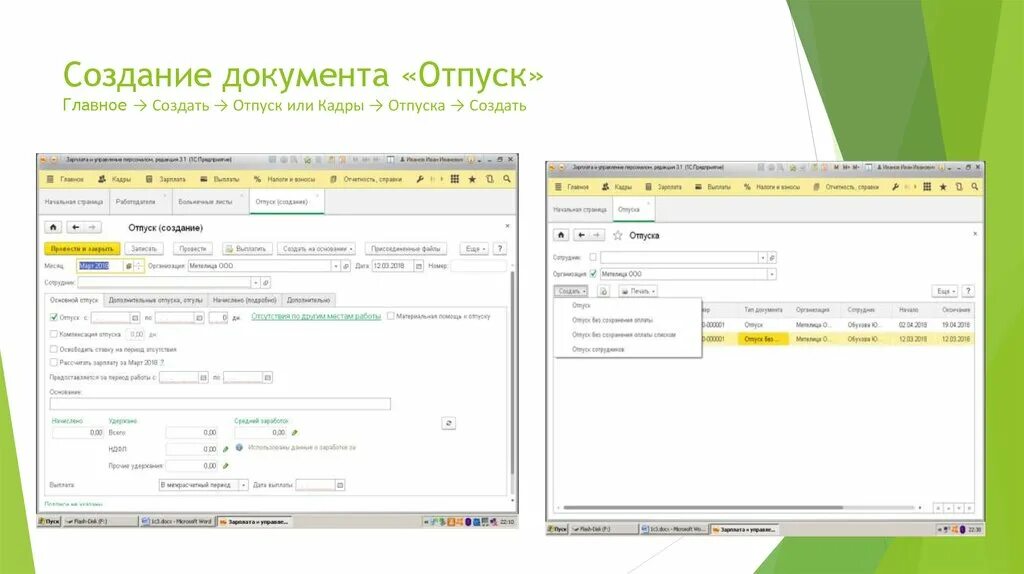The width and height of the screenshot is (1024, 574).
Task: Open Печать dropdown in Отпуска list
Action: point(638,291)
